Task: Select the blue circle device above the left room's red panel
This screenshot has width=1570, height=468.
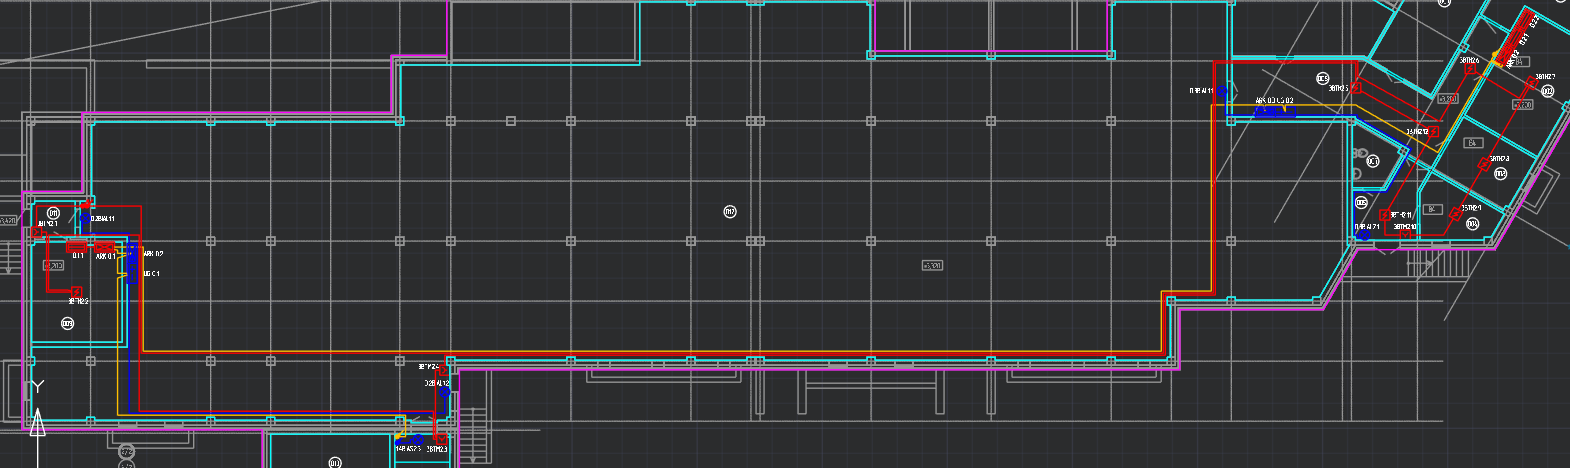Action: 85,219
